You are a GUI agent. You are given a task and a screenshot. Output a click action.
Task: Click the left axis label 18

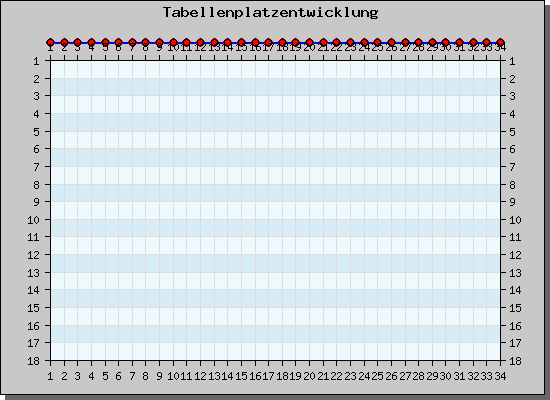click(34, 361)
